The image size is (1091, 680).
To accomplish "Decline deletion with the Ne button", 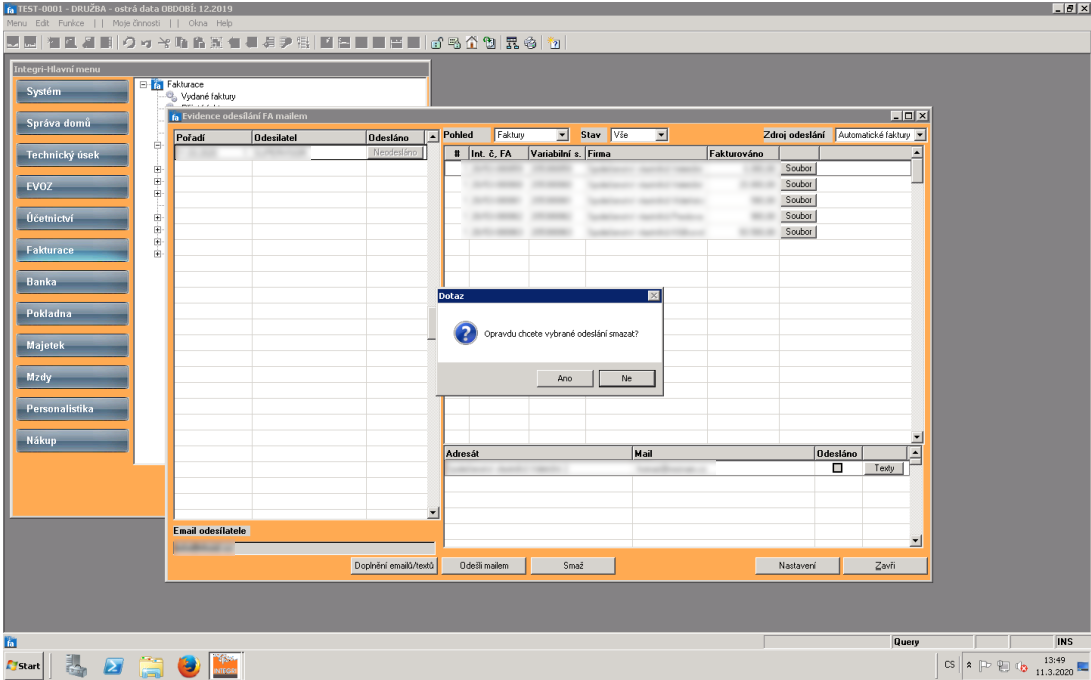I will 627,378.
